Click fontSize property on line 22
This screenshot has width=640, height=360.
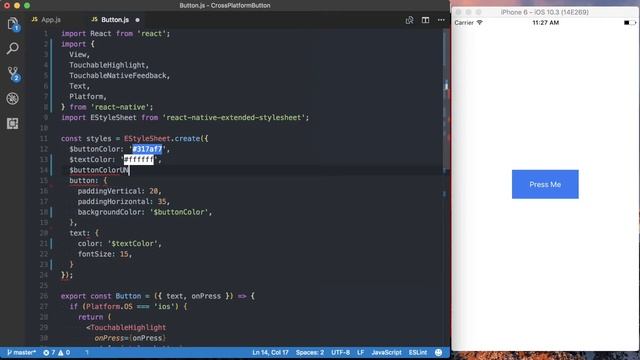(x=95, y=254)
